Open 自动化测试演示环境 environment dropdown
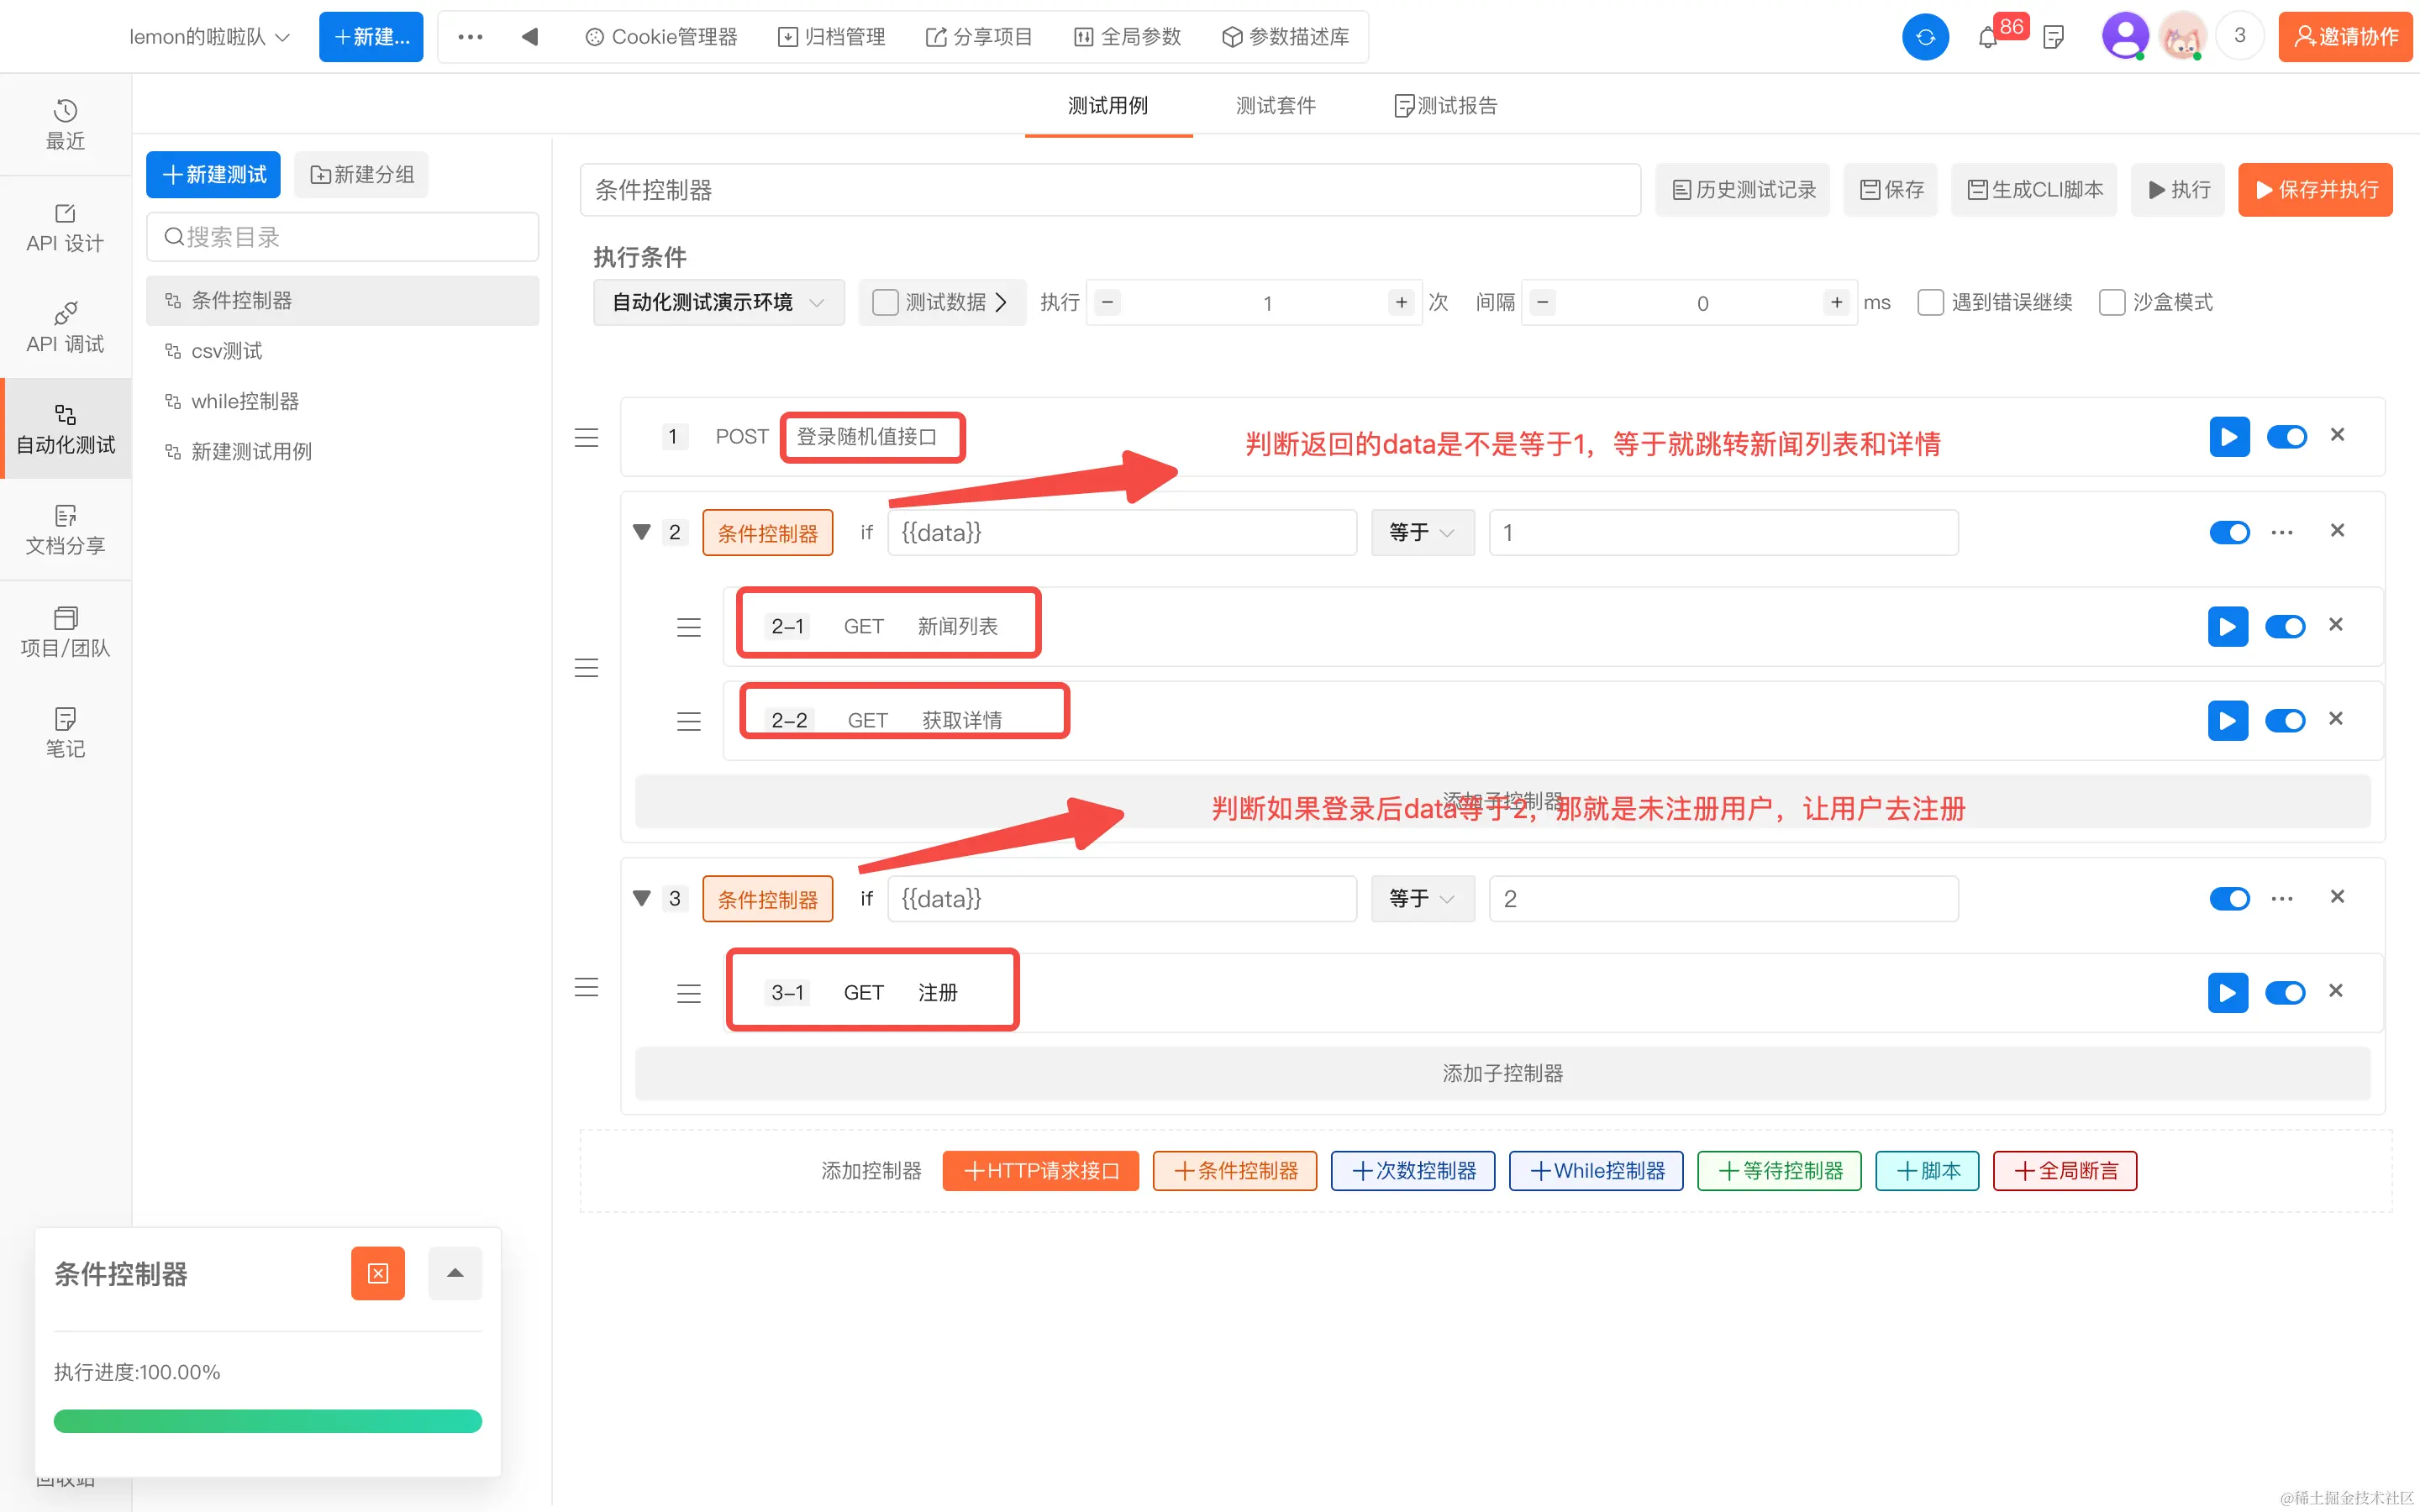 point(718,302)
